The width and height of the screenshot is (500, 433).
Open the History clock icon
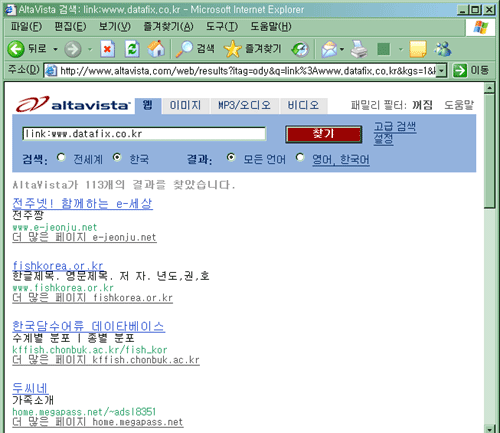click(300, 49)
